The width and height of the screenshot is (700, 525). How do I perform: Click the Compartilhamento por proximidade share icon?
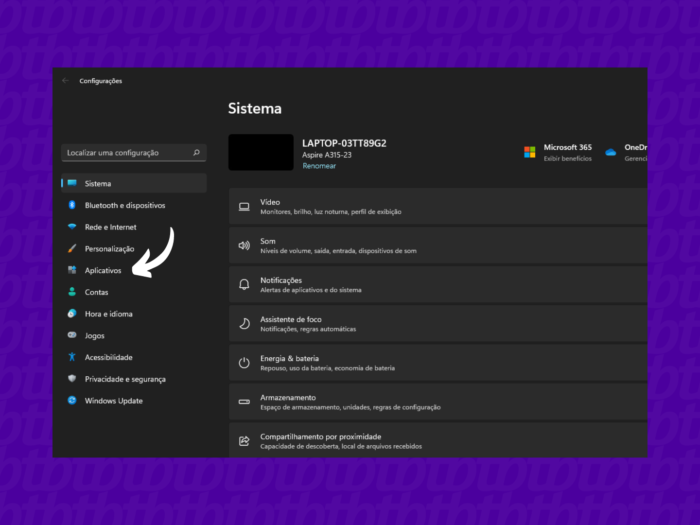tap(244, 441)
